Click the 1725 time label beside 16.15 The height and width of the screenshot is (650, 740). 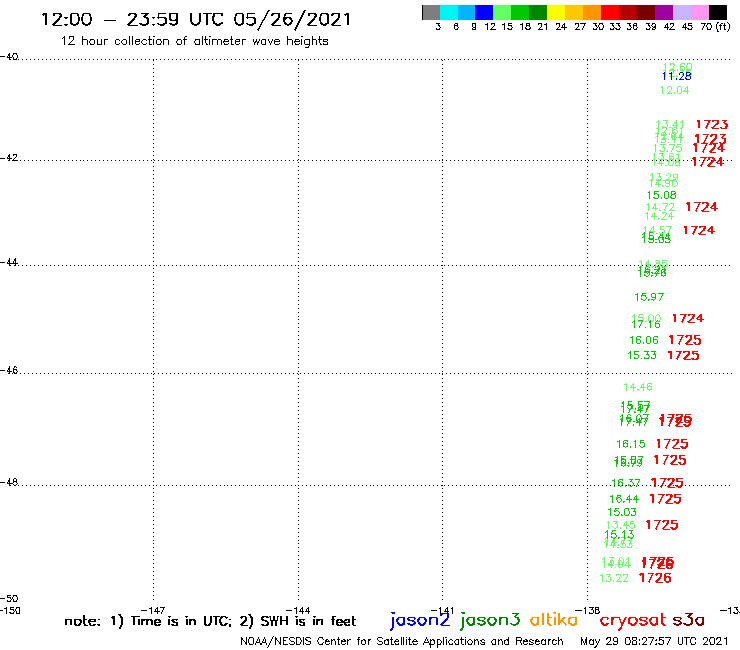coord(672,444)
